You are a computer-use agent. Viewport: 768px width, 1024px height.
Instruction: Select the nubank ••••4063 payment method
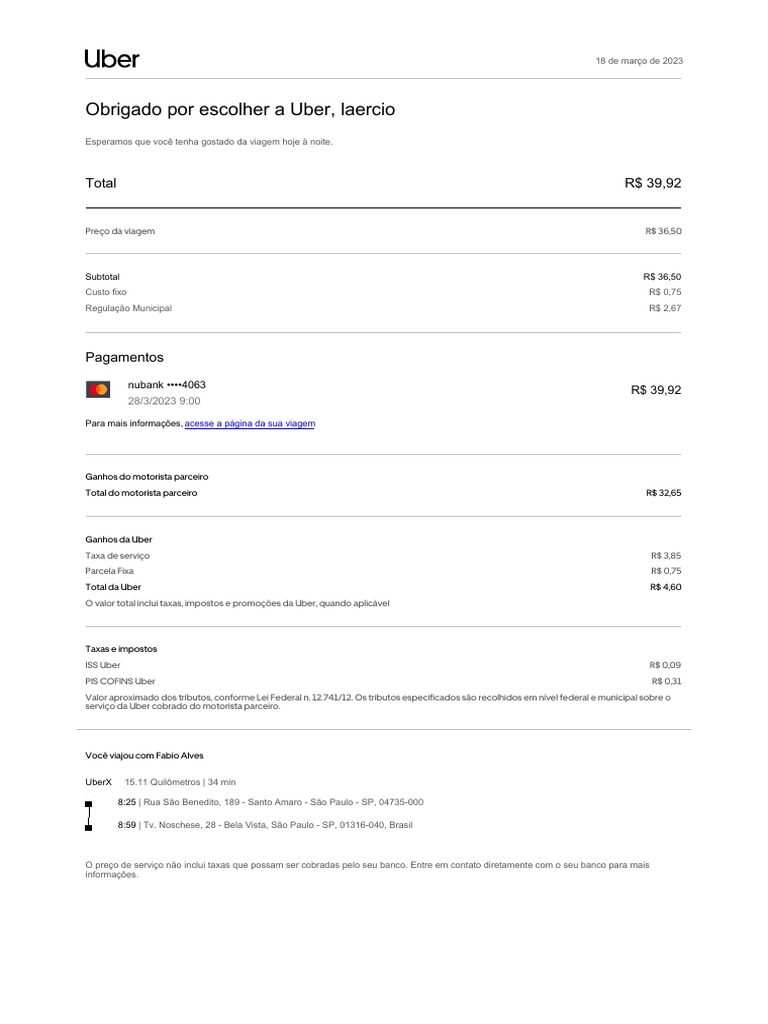[x=167, y=385]
